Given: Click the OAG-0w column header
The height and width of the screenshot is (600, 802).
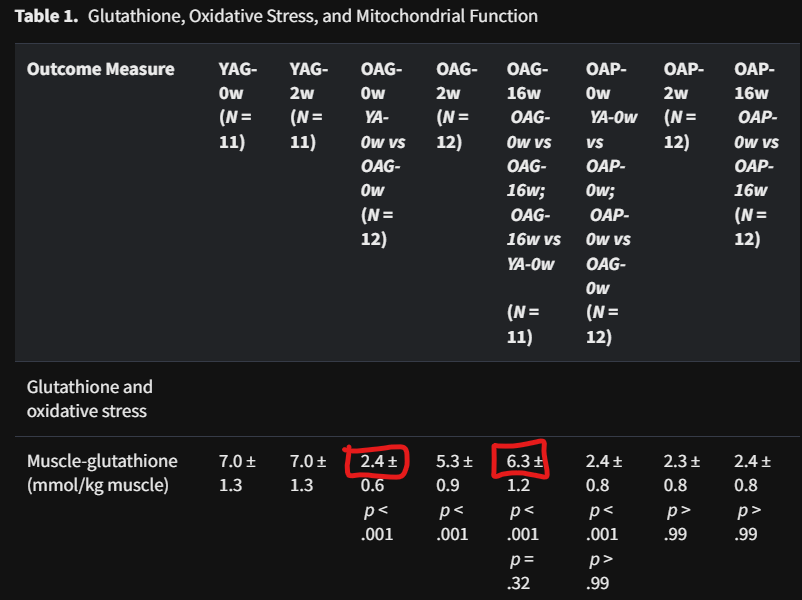Looking at the screenshot, I should pos(383,154).
